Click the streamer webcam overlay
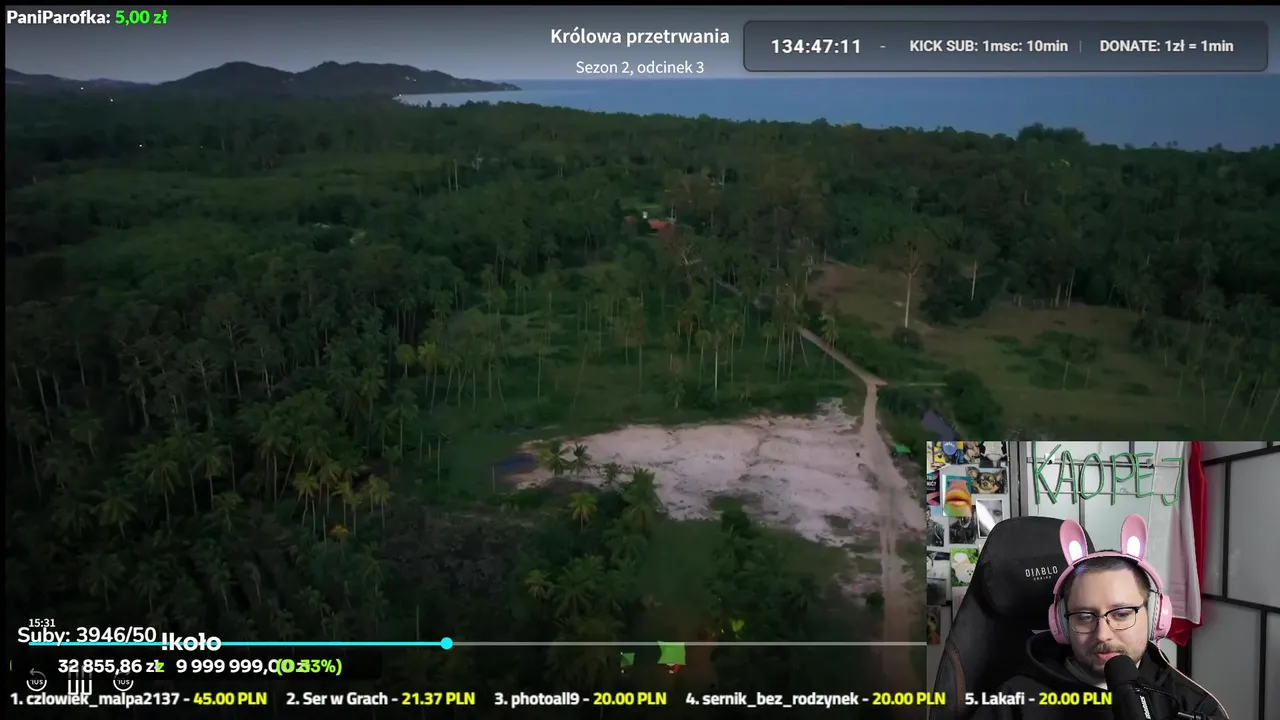The height and width of the screenshot is (720, 1280). [x=1103, y=580]
